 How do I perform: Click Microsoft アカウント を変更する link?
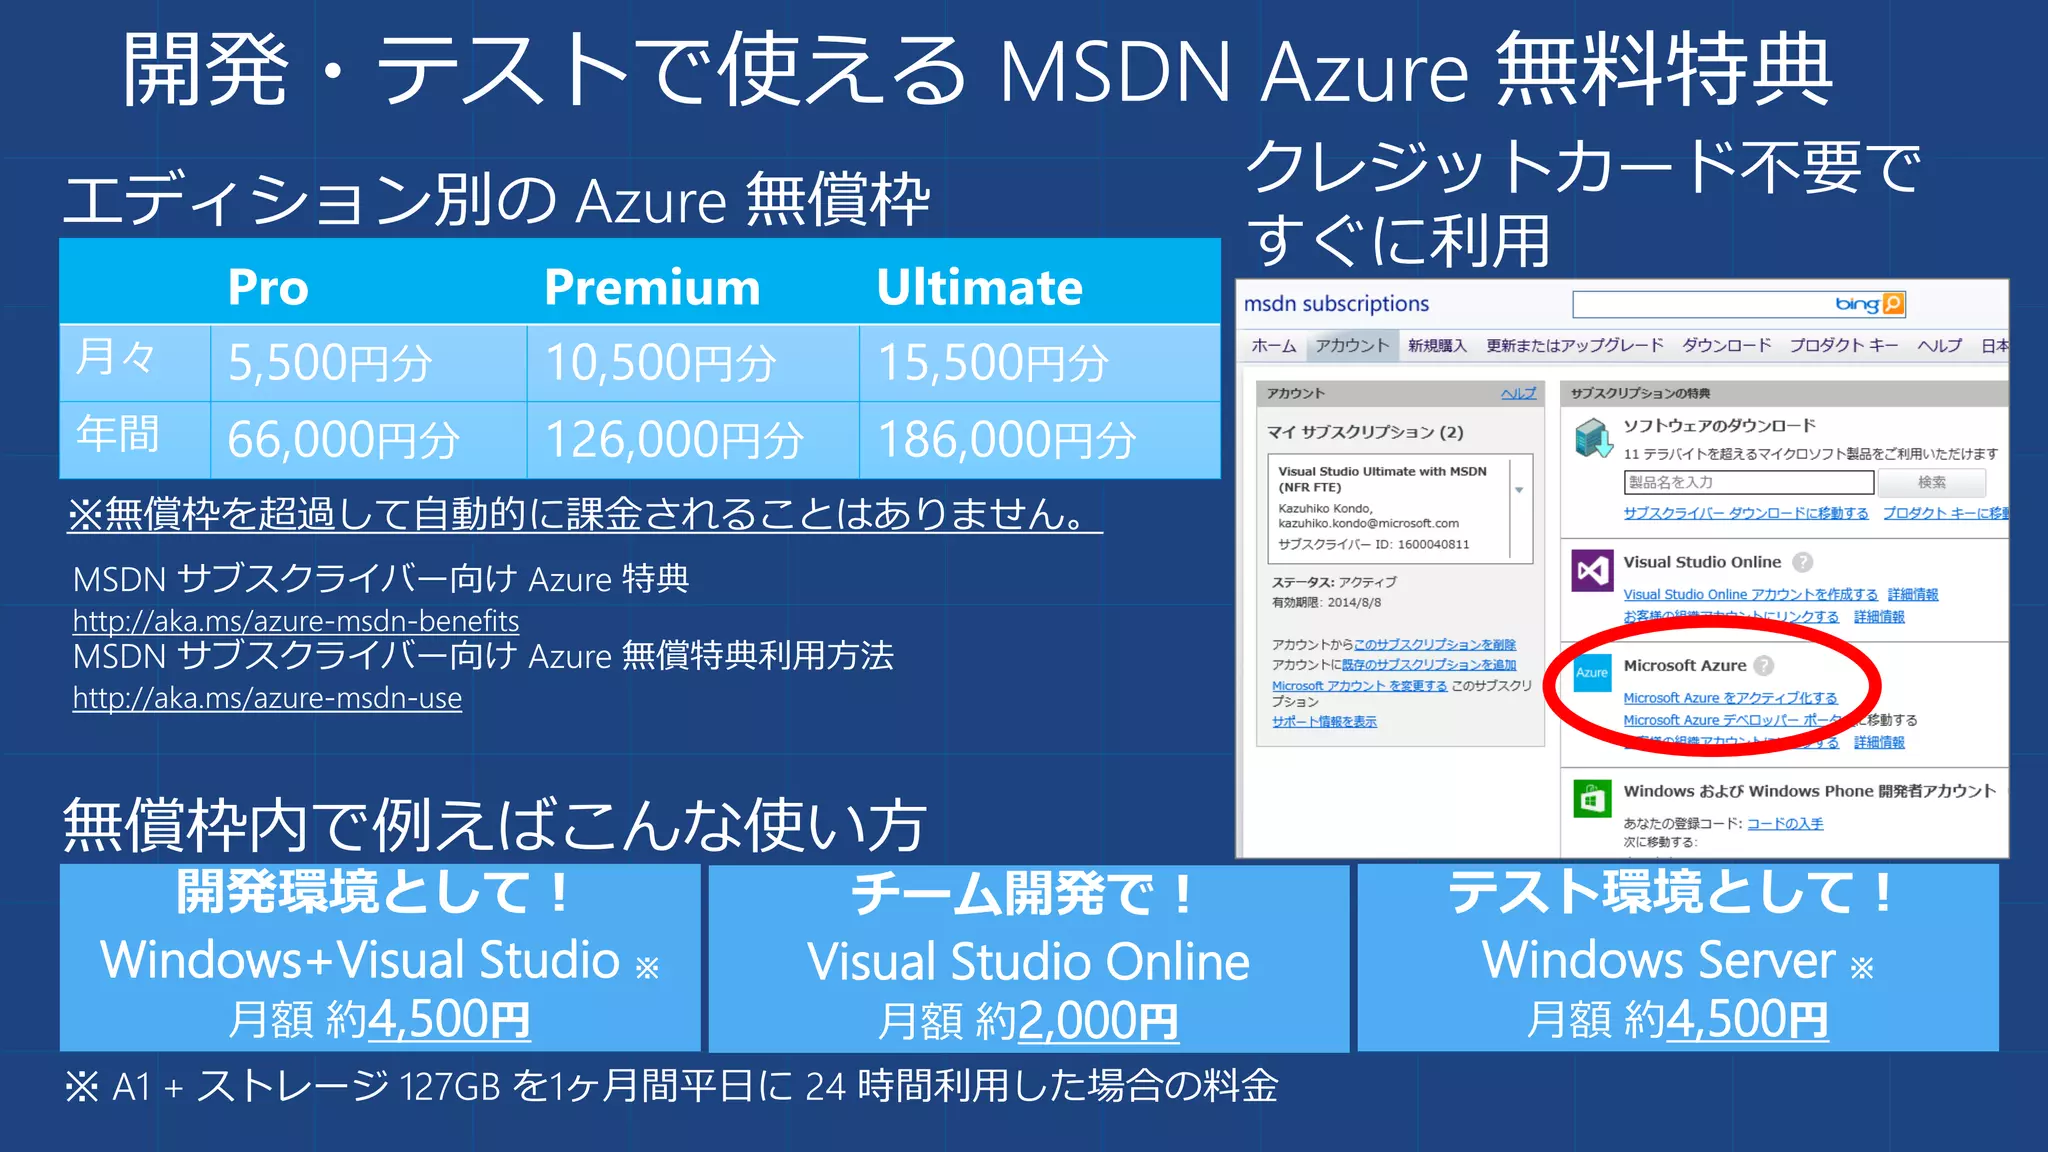(x=1360, y=686)
